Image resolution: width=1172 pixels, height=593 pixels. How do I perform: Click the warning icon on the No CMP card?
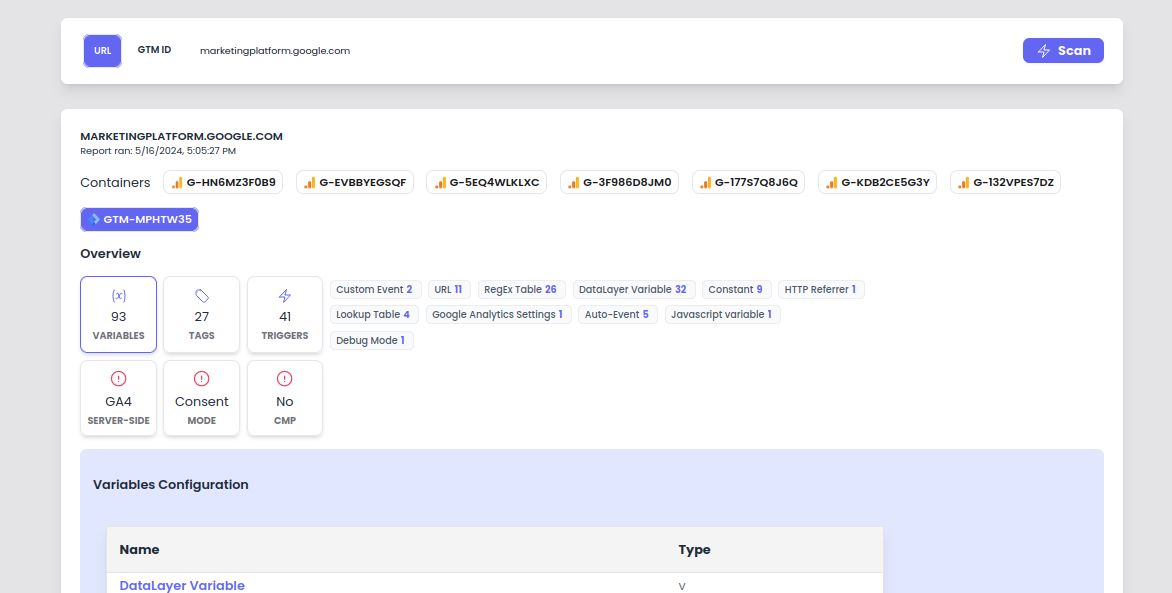coord(284,380)
